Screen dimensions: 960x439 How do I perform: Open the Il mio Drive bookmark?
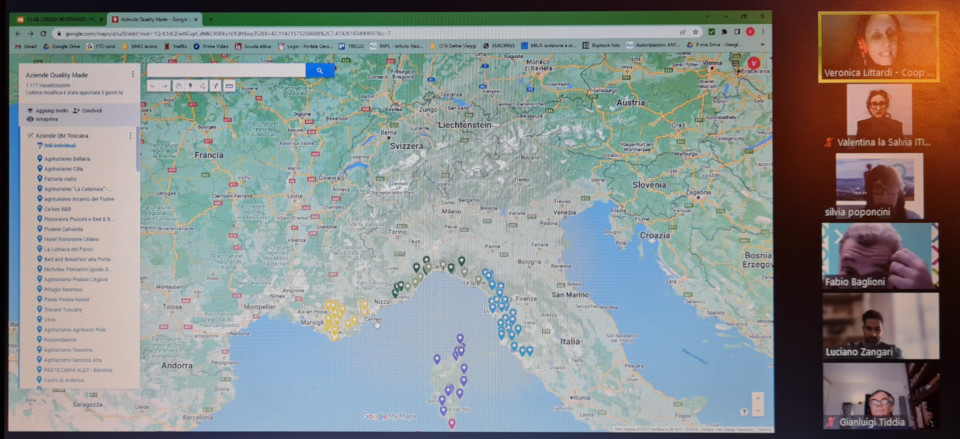point(713,45)
